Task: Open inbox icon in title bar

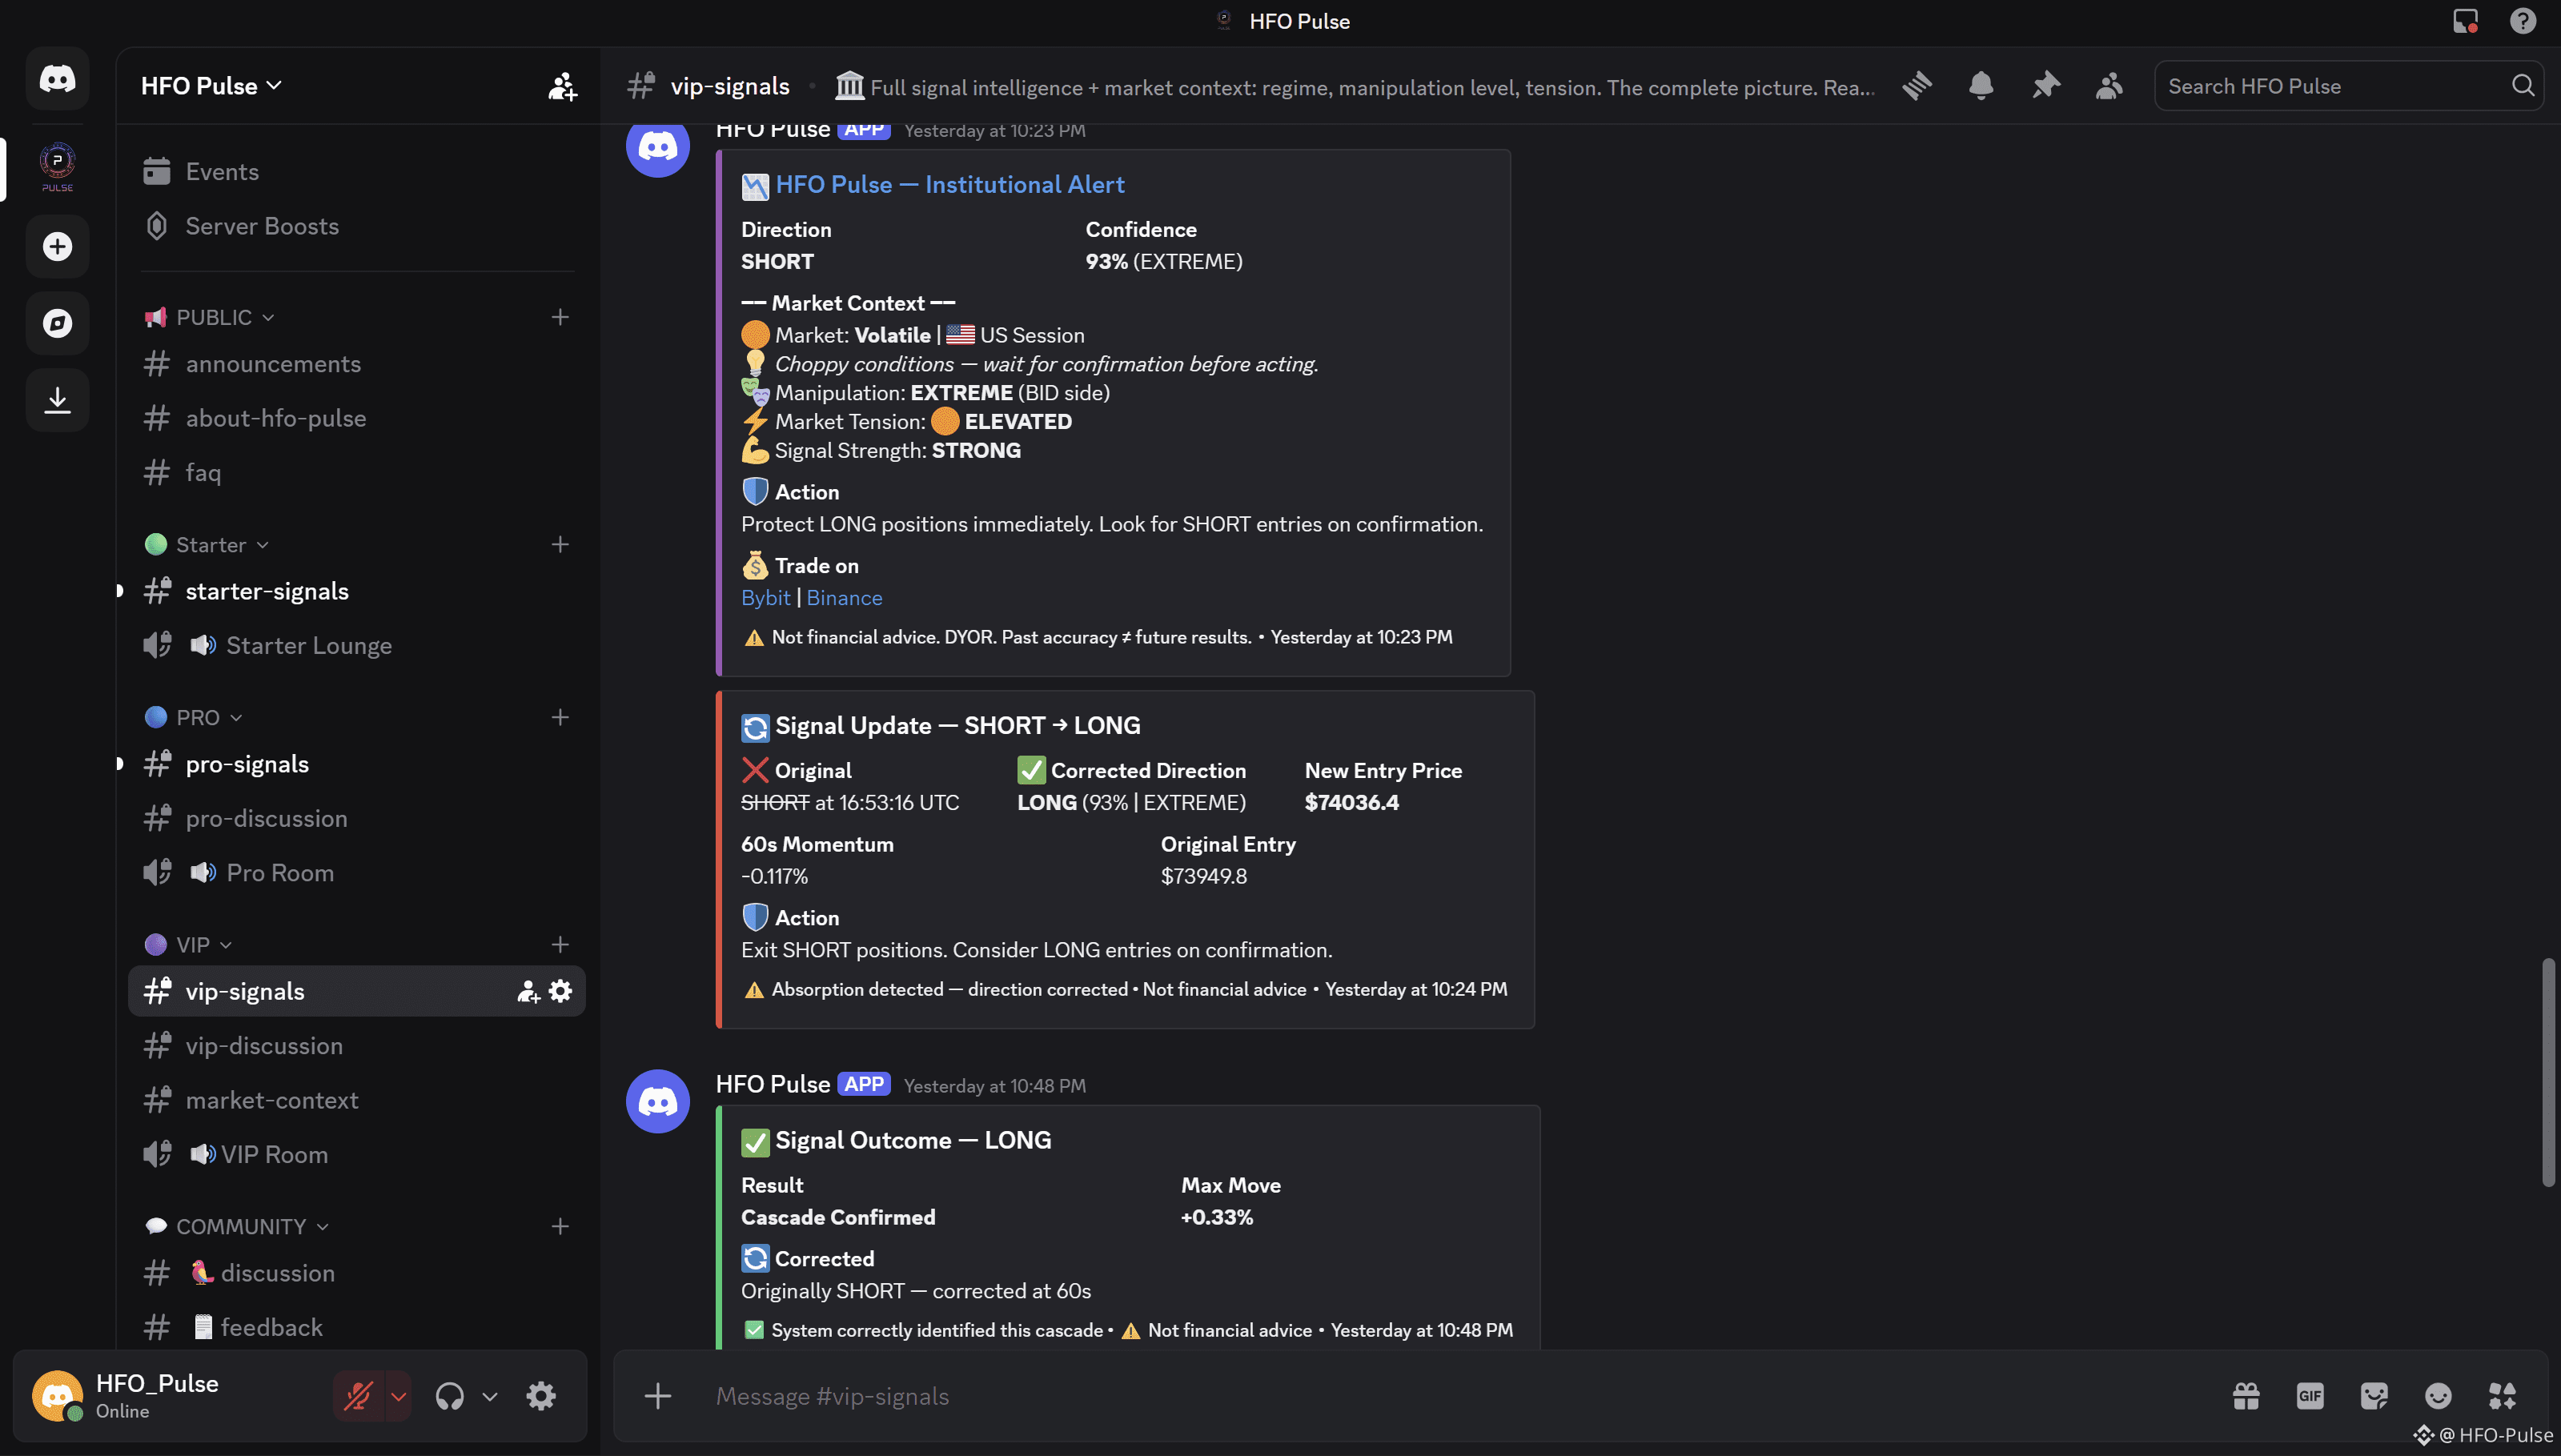Action: click(x=2465, y=21)
